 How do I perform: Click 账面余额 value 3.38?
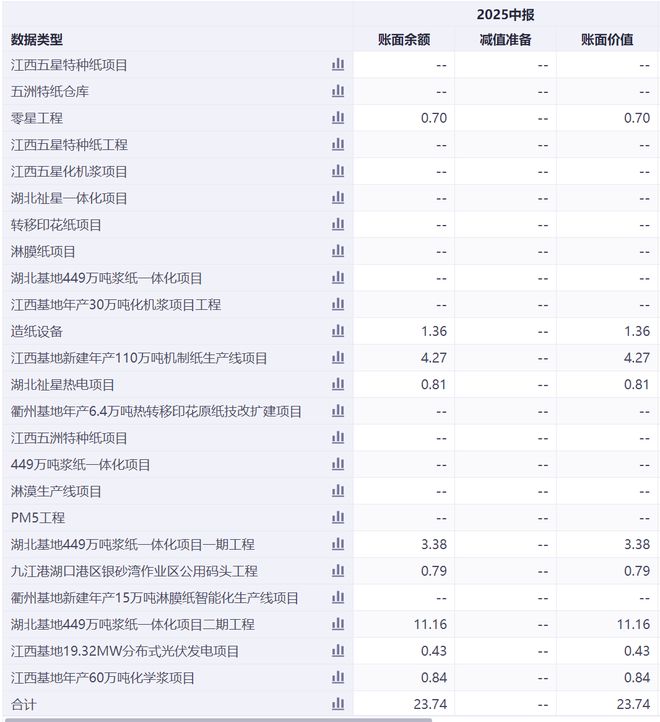[x=434, y=545]
